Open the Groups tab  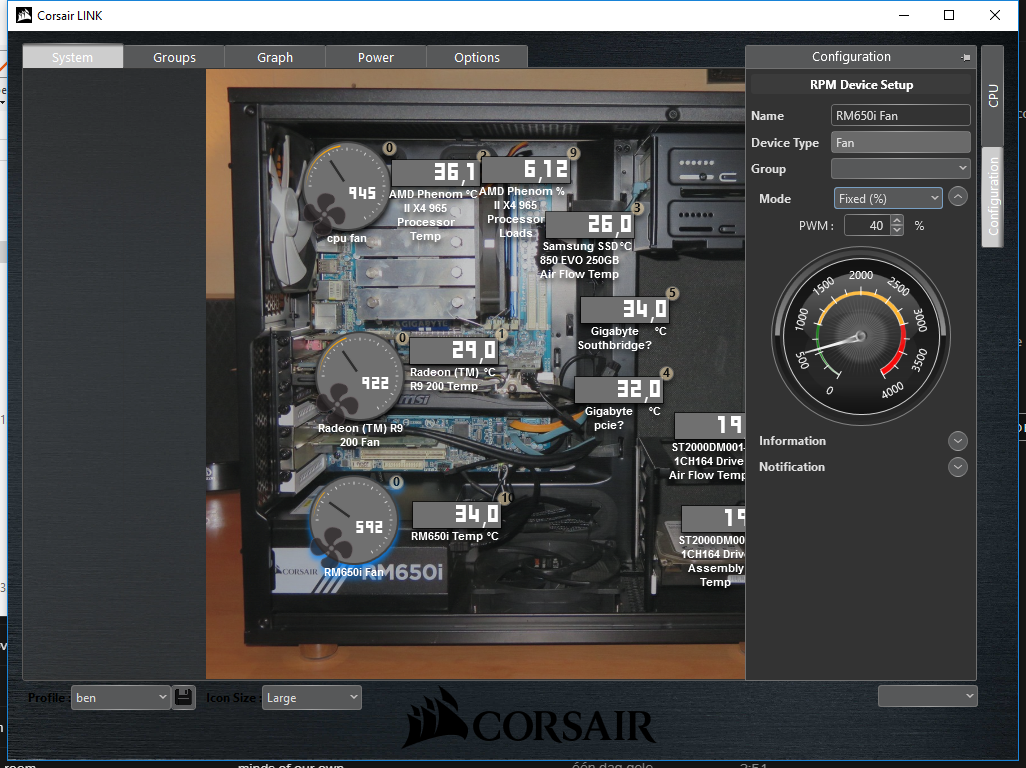tap(174, 57)
